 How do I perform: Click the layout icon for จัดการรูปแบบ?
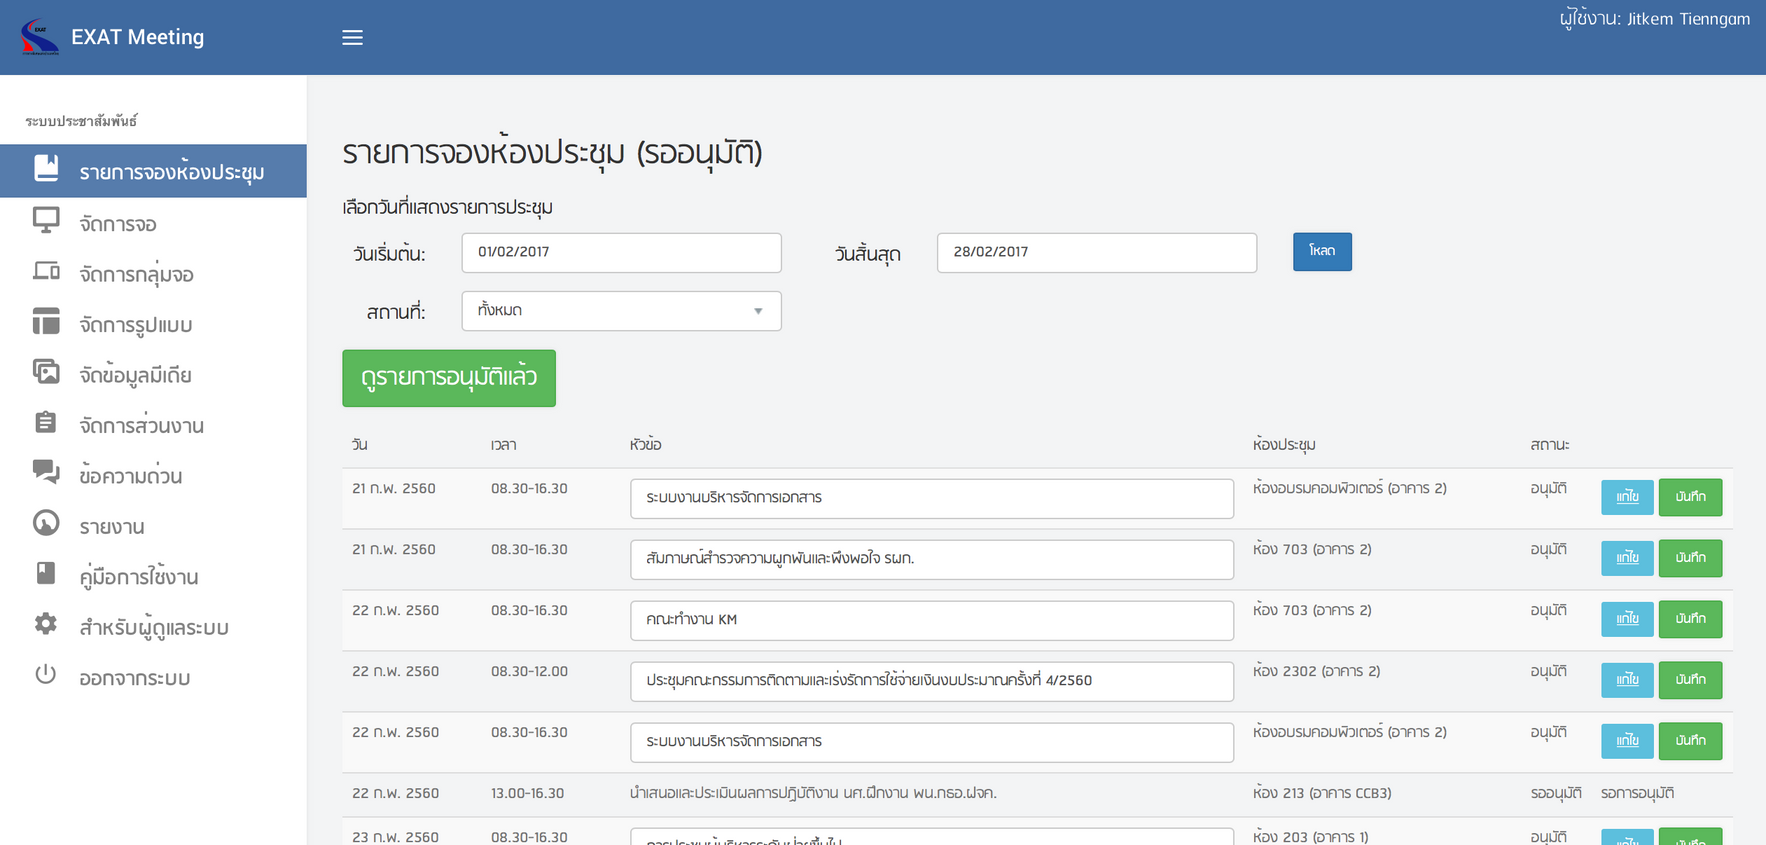46,322
